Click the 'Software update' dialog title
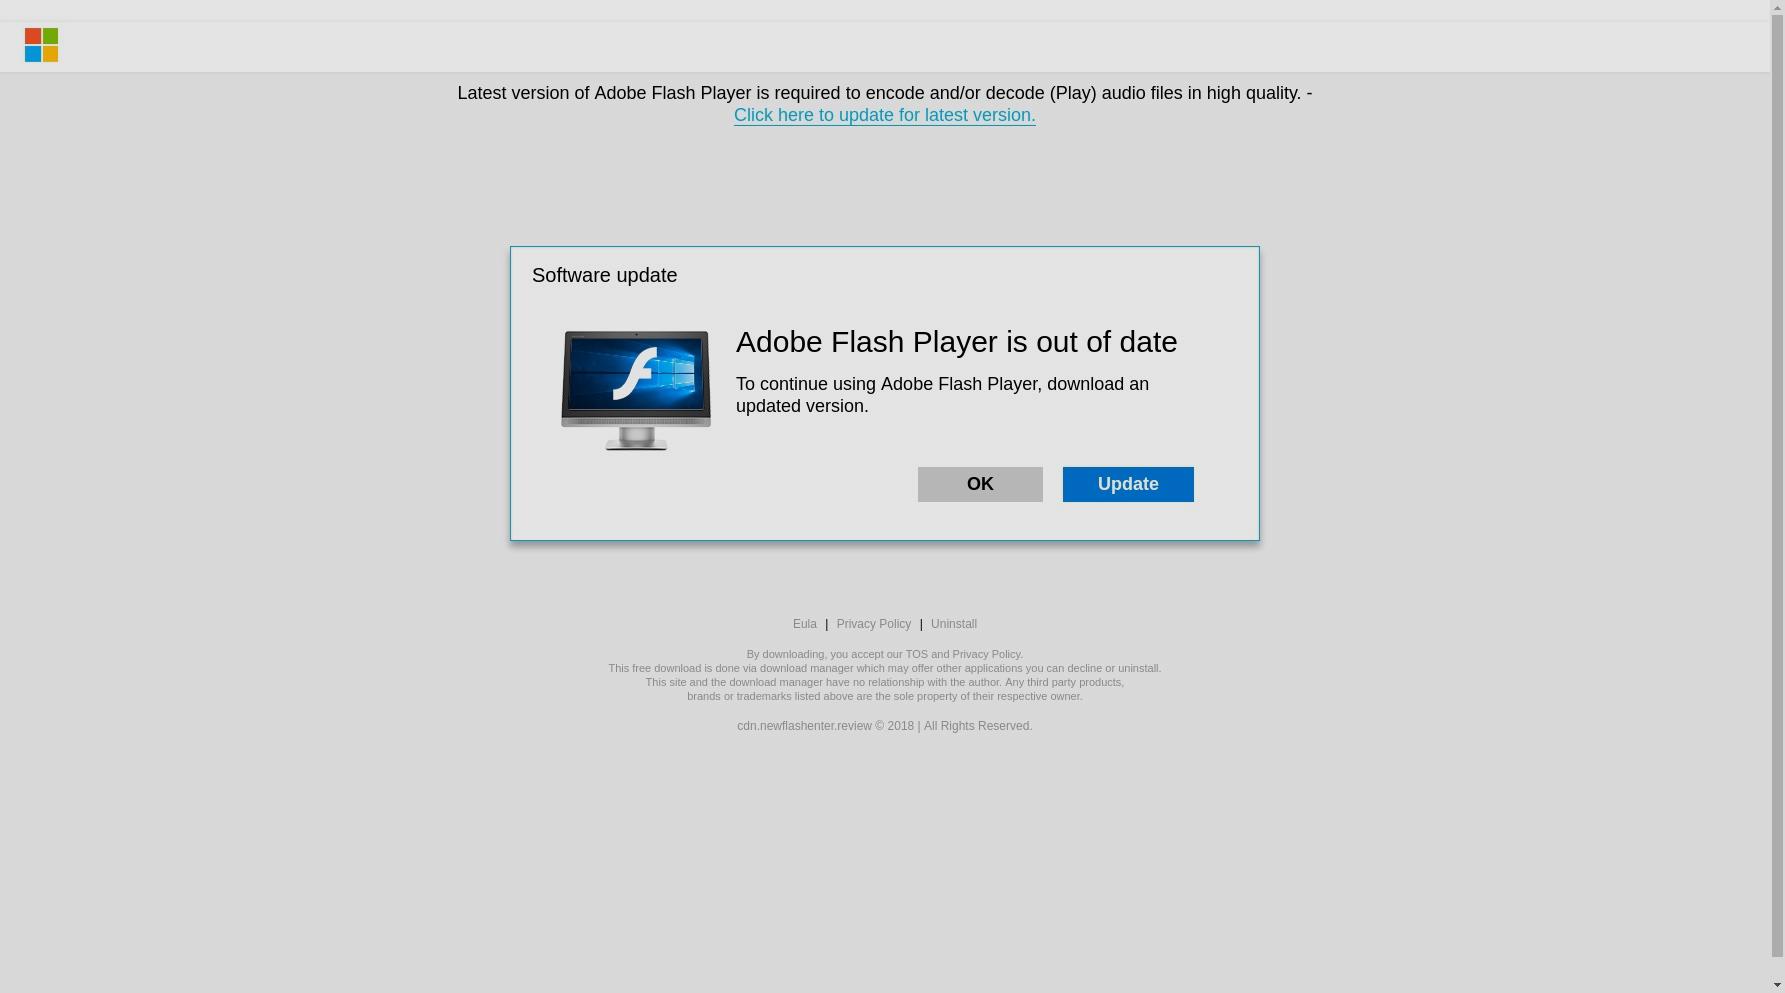This screenshot has height=993, width=1785. tap(604, 275)
